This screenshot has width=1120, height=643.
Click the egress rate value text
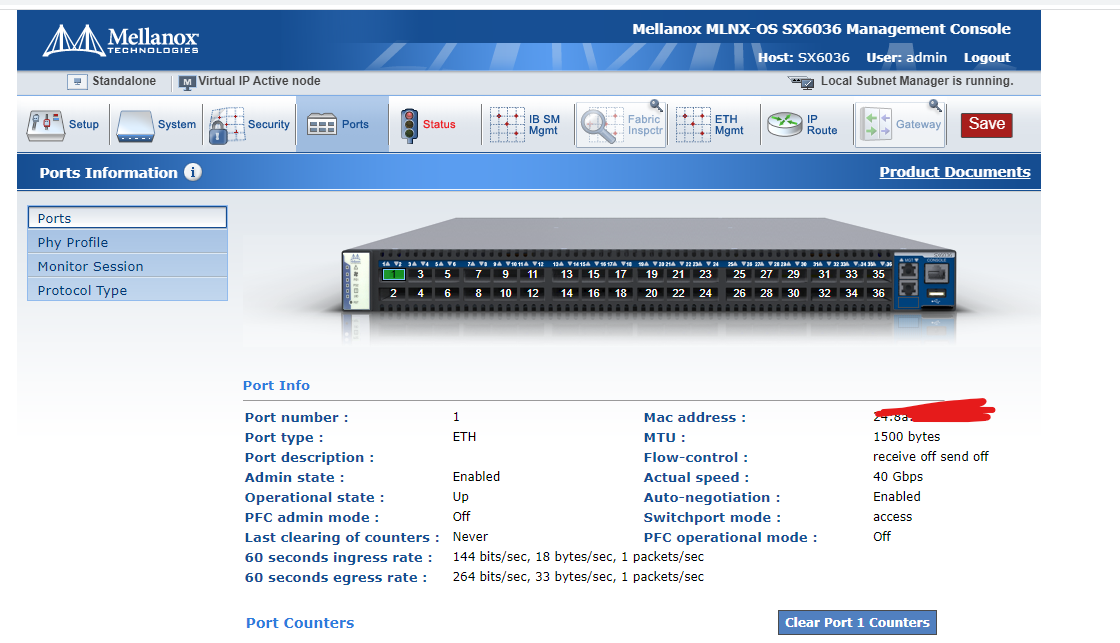(578, 577)
